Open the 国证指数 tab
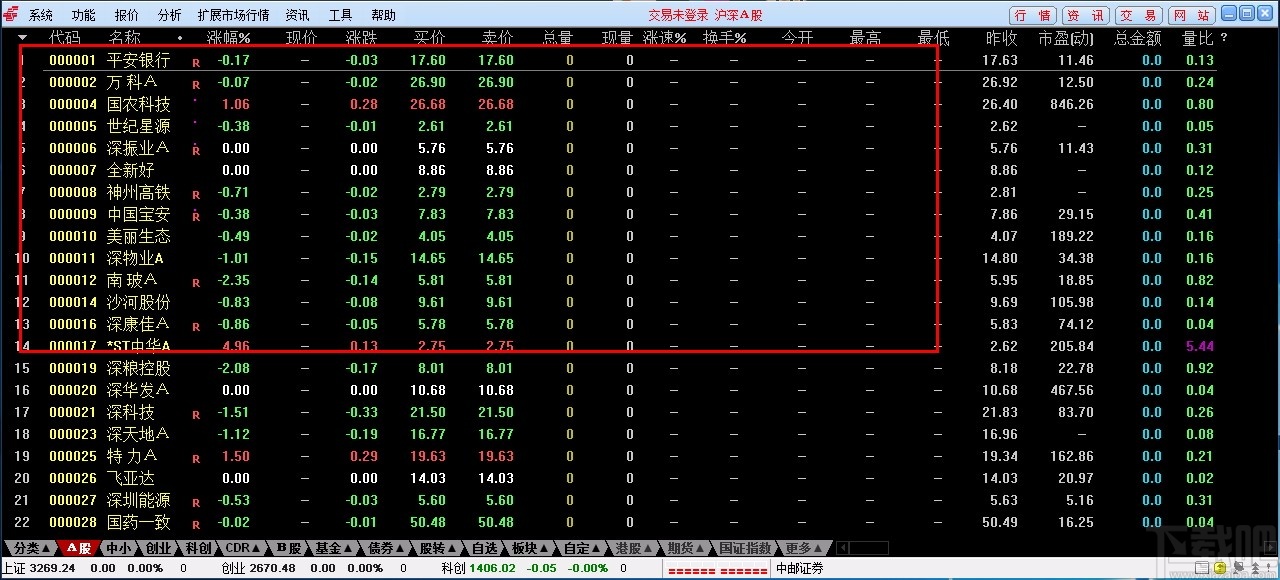The height and width of the screenshot is (580, 1280). 746,548
